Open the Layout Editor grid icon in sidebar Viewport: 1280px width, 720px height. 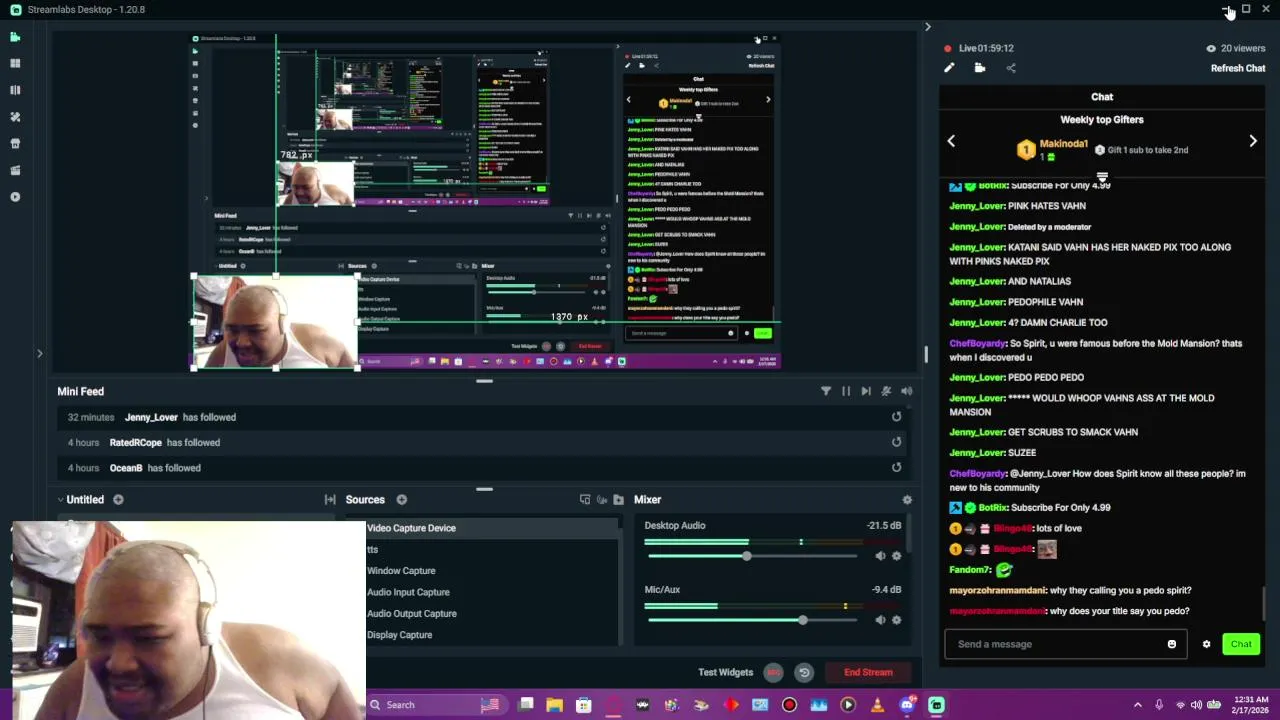[15, 63]
